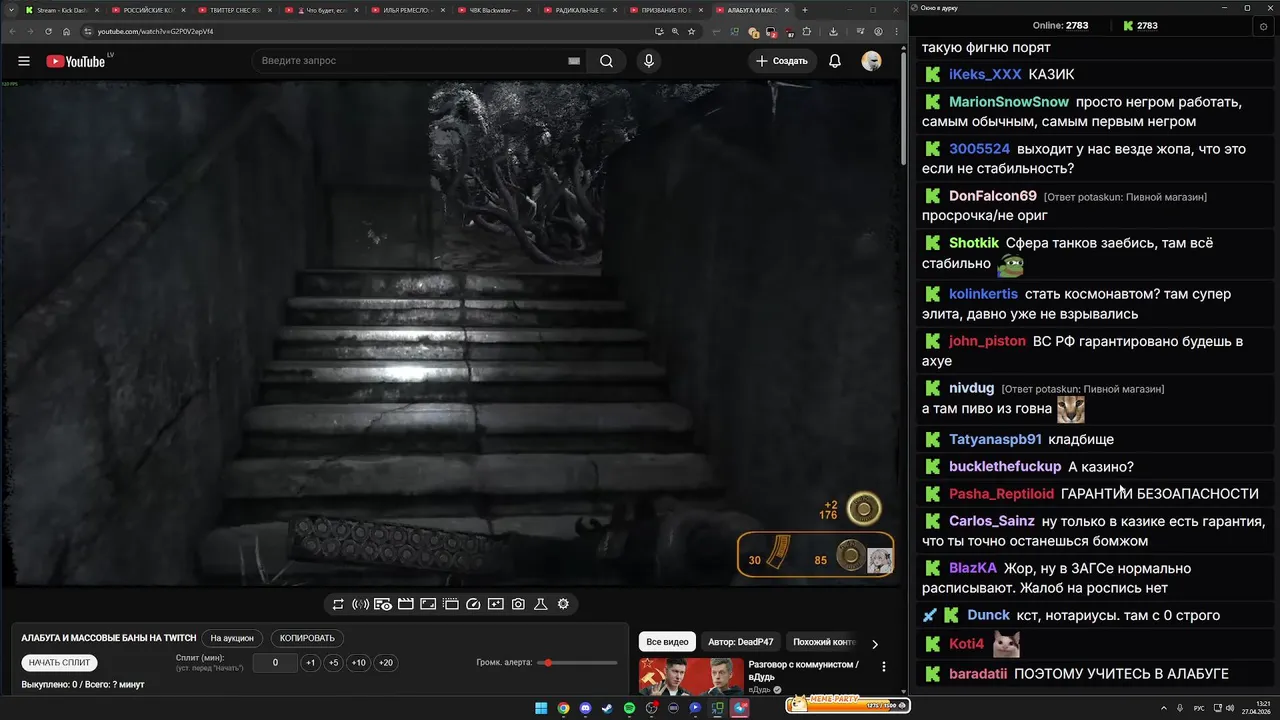Switch to Stream - Kick Dashboard tab
Viewport: 1280px width, 720px height.
[60, 10]
